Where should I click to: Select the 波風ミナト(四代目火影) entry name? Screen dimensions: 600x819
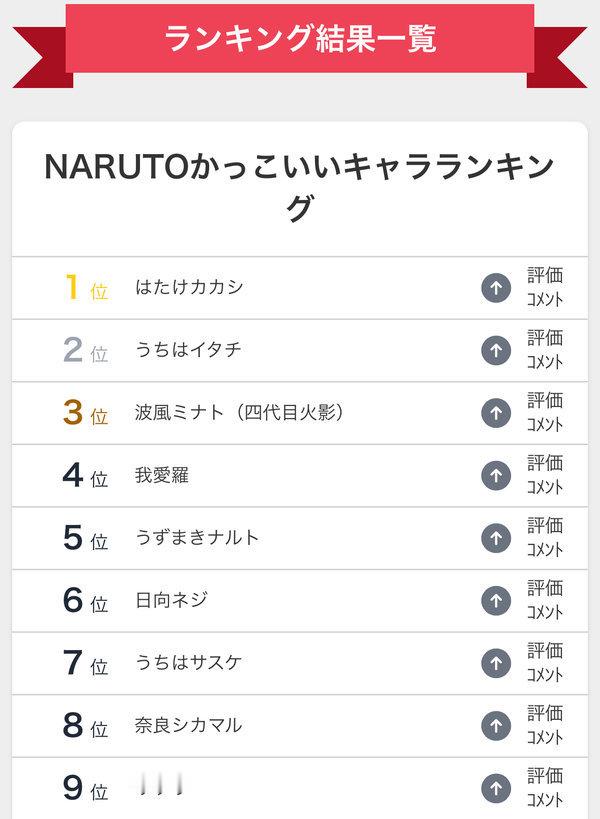click(x=239, y=413)
